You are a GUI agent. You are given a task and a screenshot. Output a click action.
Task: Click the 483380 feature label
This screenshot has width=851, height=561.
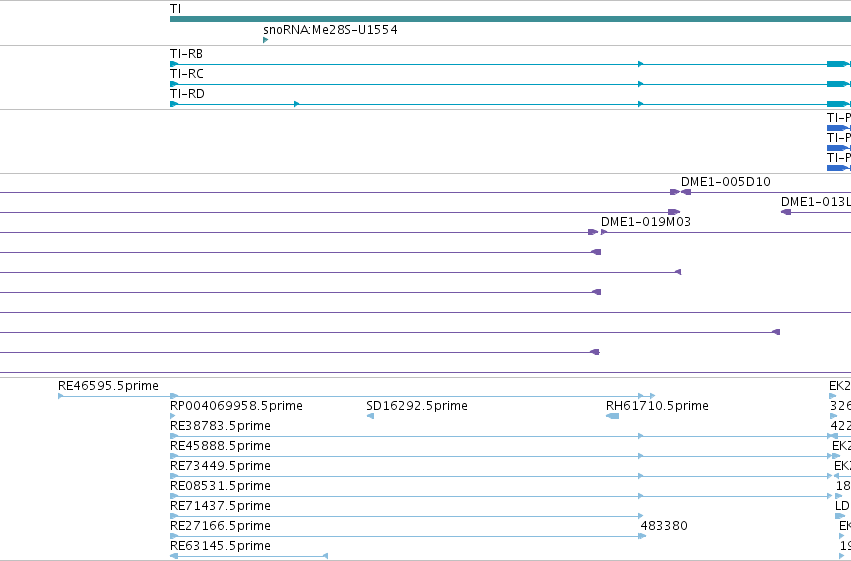click(x=664, y=526)
